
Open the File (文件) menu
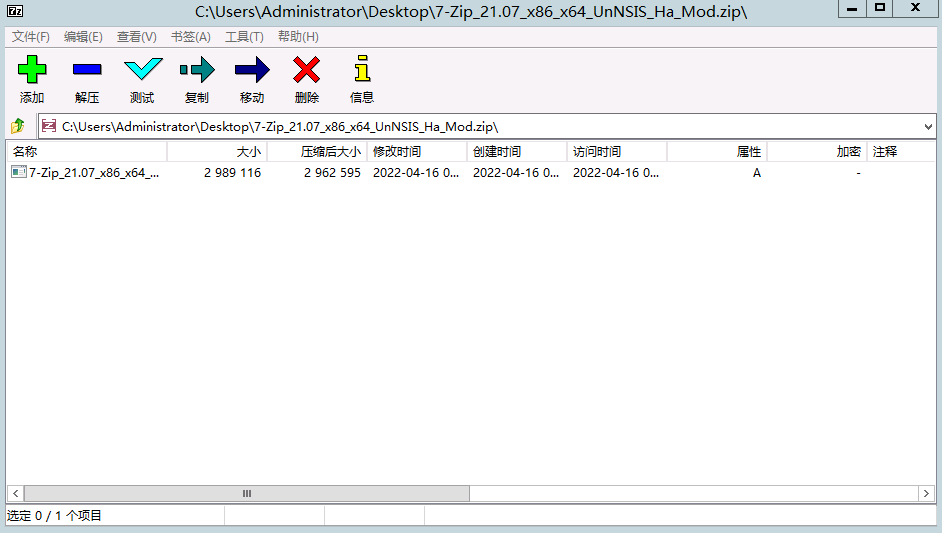[31, 37]
